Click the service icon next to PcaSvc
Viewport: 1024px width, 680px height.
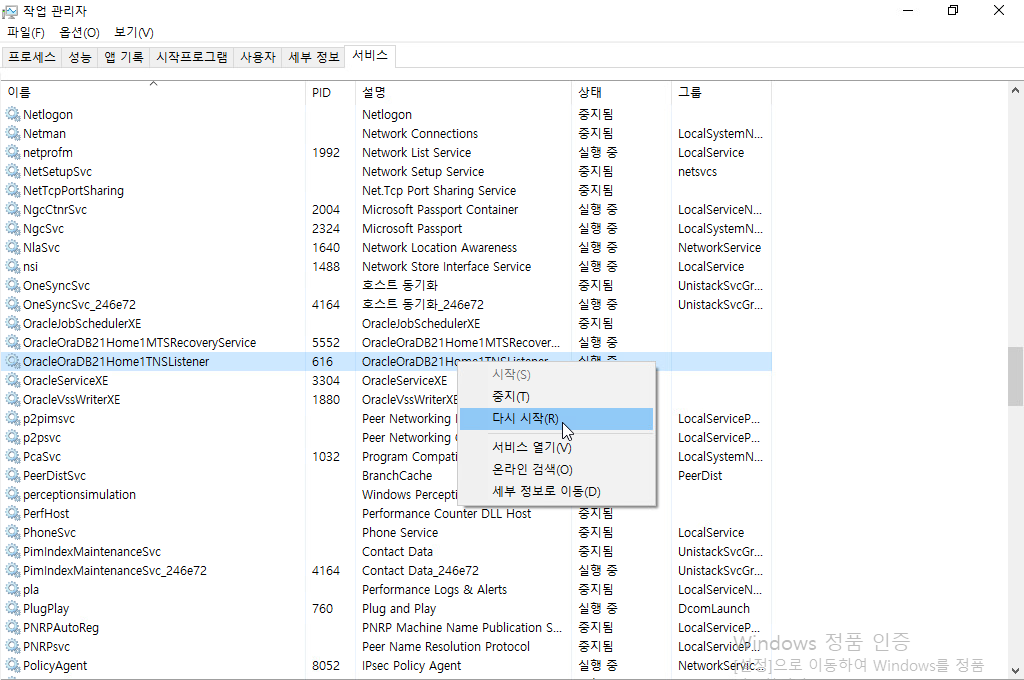(x=13, y=456)
